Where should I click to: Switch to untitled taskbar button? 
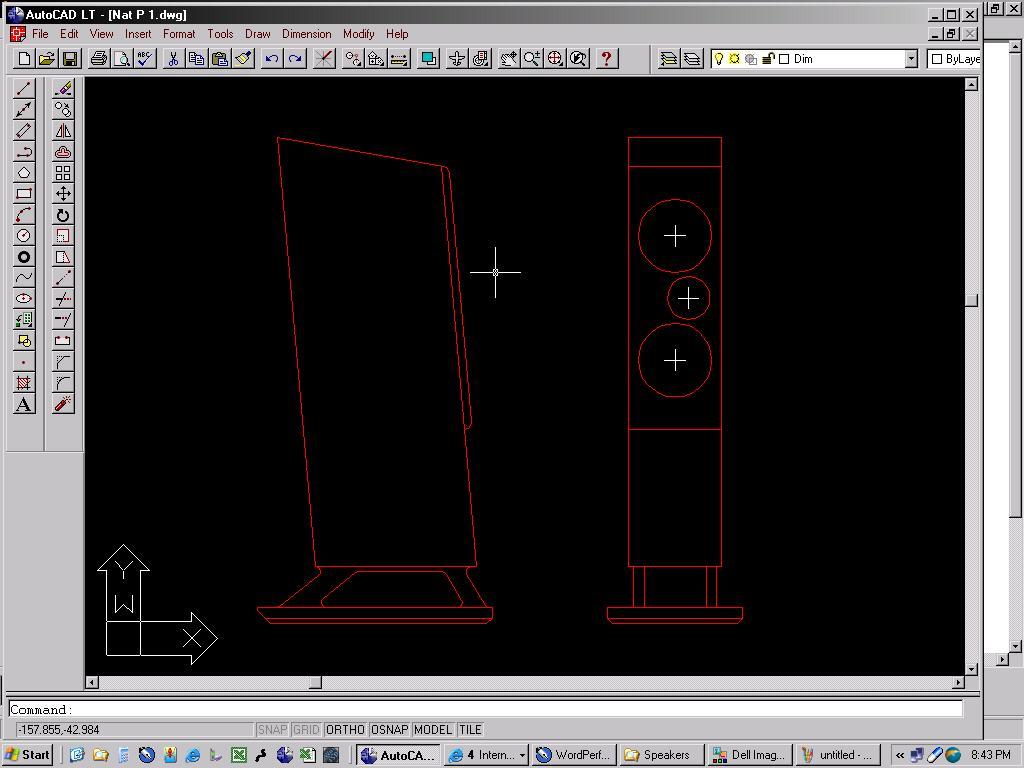[x=838, y=755]
